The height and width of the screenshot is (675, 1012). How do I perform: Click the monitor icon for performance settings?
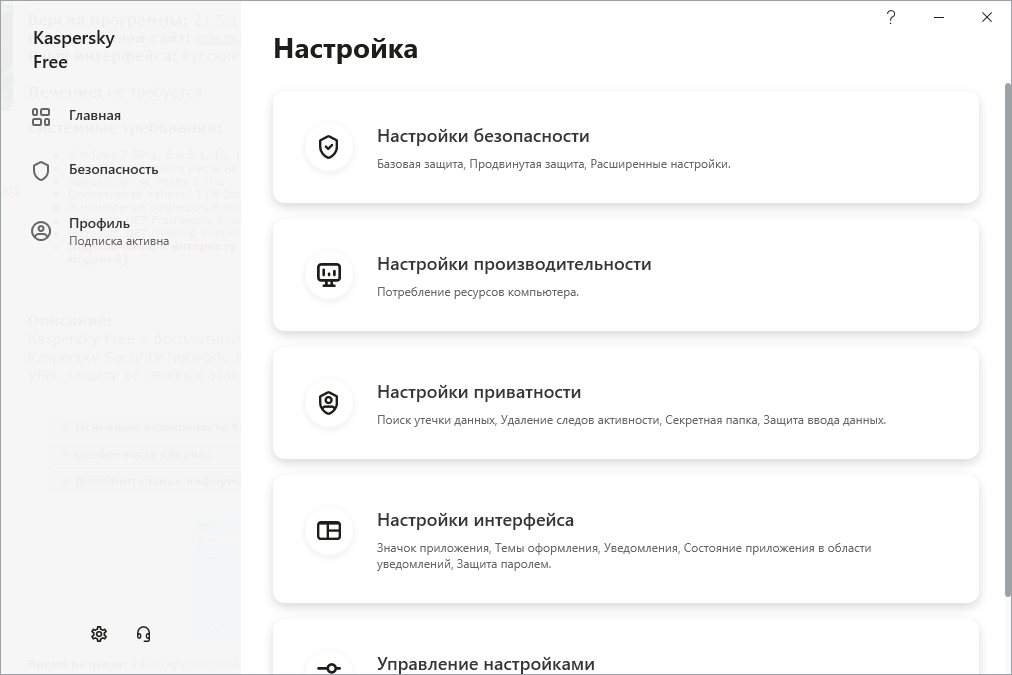click(329, 275)
